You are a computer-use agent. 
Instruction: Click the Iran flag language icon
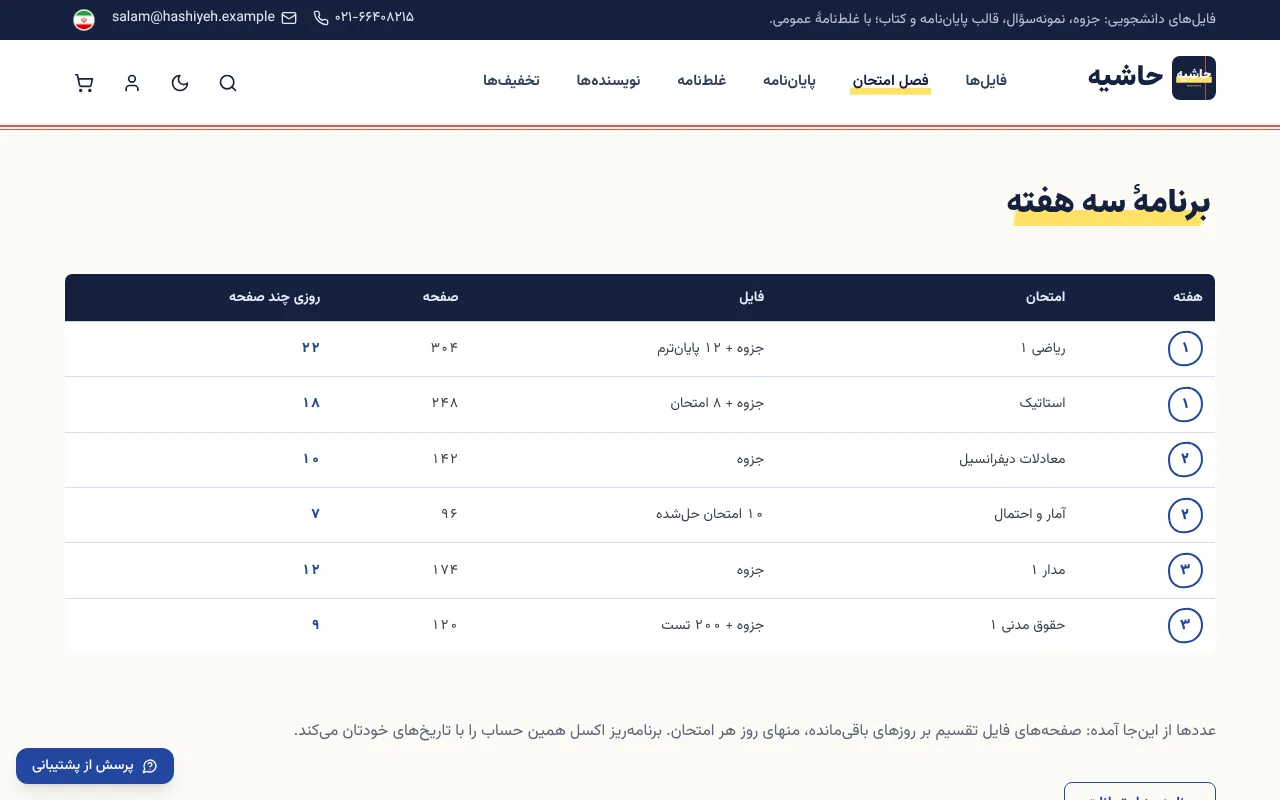pyautogui.click(x=84, y=19)
